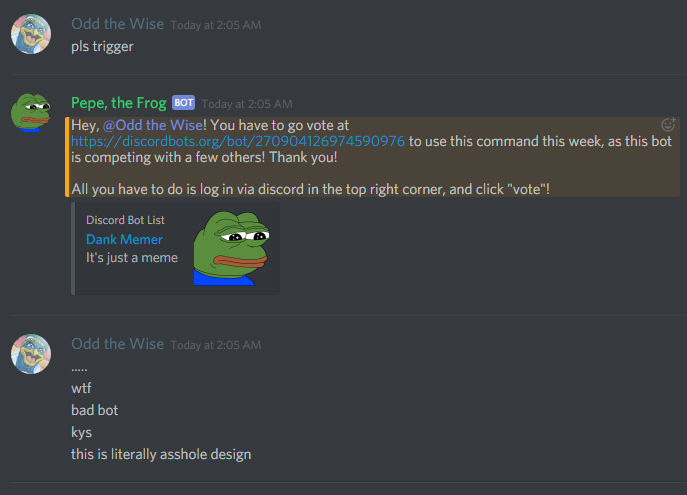Click the first Odd the Wise username
687x495 pixels.
click(x=117, y=24)
